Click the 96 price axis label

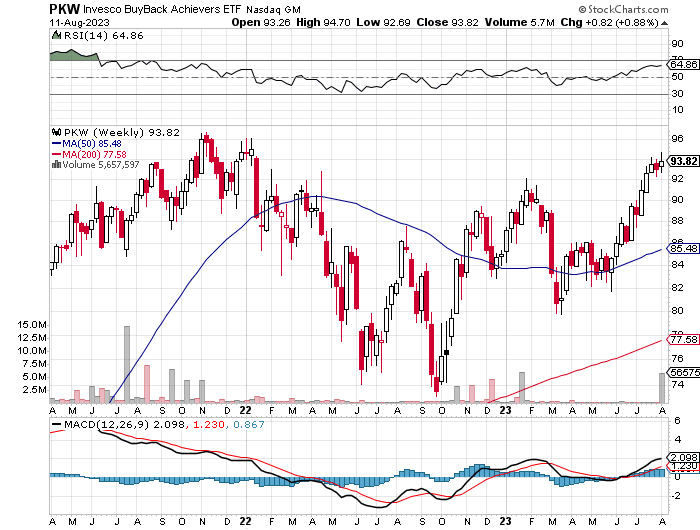click(677, 139)
